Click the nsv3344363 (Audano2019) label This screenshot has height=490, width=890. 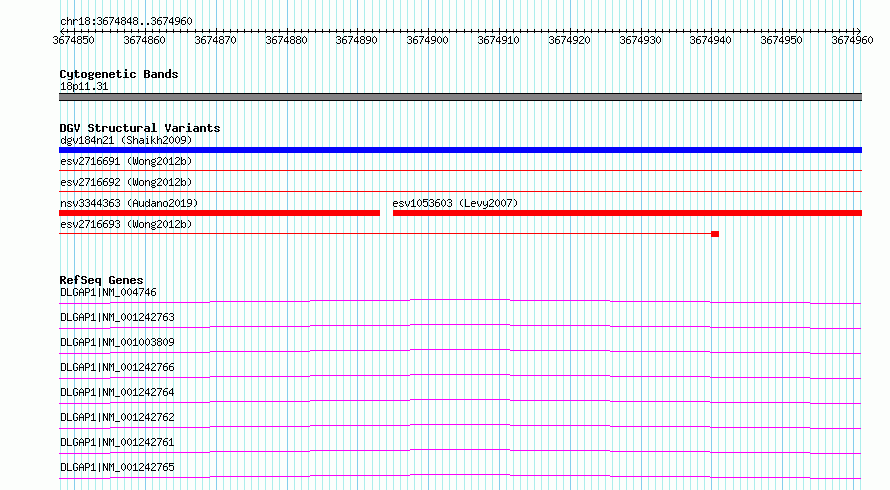[x=129, y=203]
